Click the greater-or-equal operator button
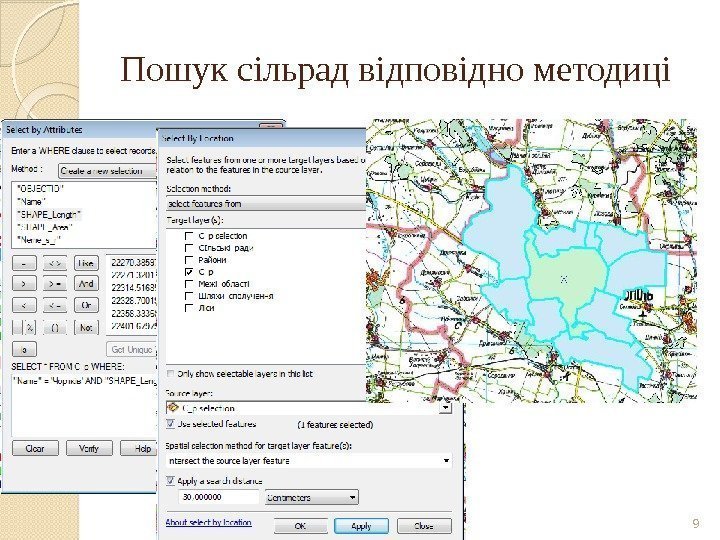Viewport: 720px width, 540px height. (55, 284)
